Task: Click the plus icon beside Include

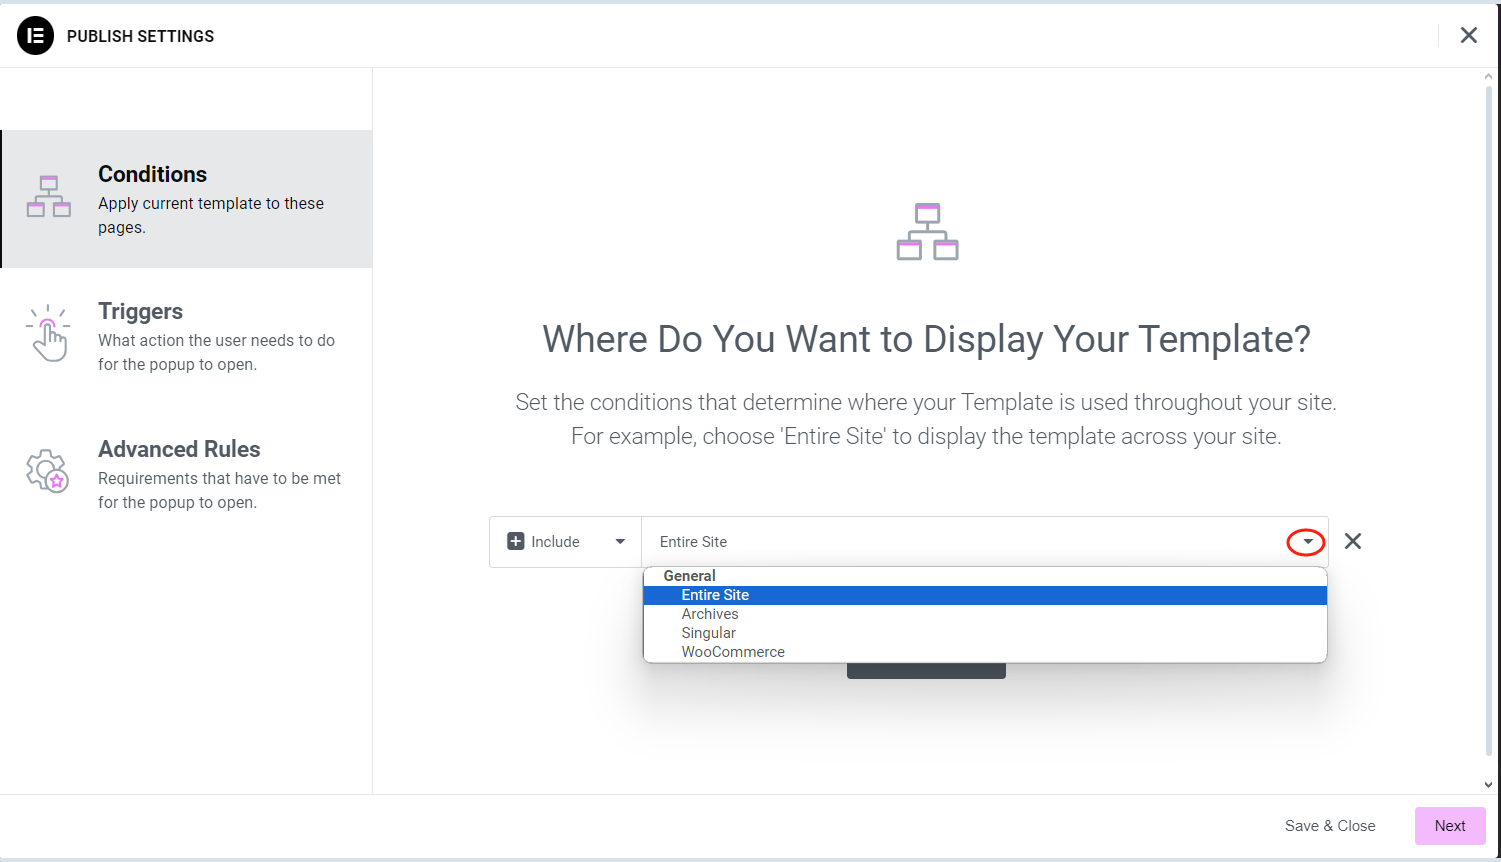Action: coord(516,541)
